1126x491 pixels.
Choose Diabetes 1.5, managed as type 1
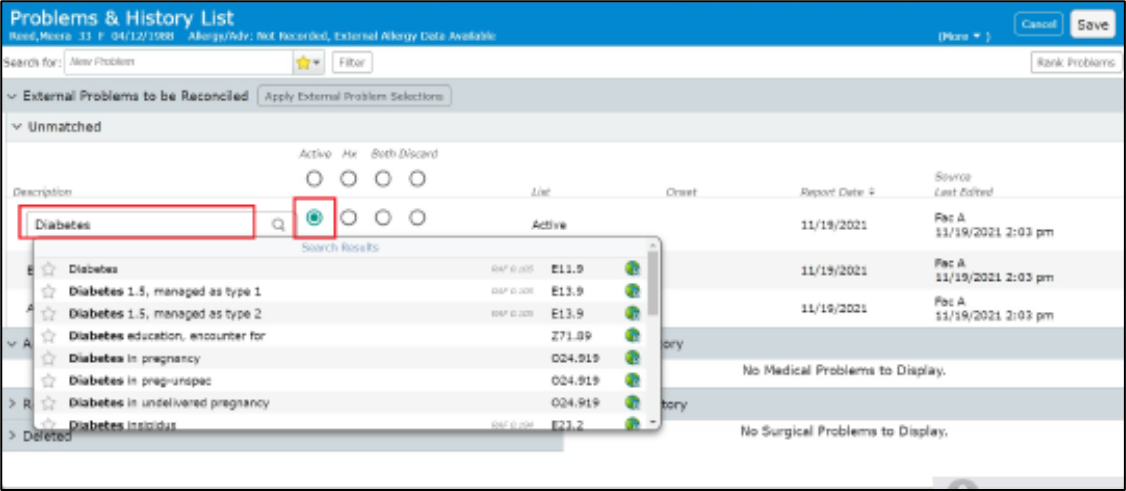(x=164, y=291)
